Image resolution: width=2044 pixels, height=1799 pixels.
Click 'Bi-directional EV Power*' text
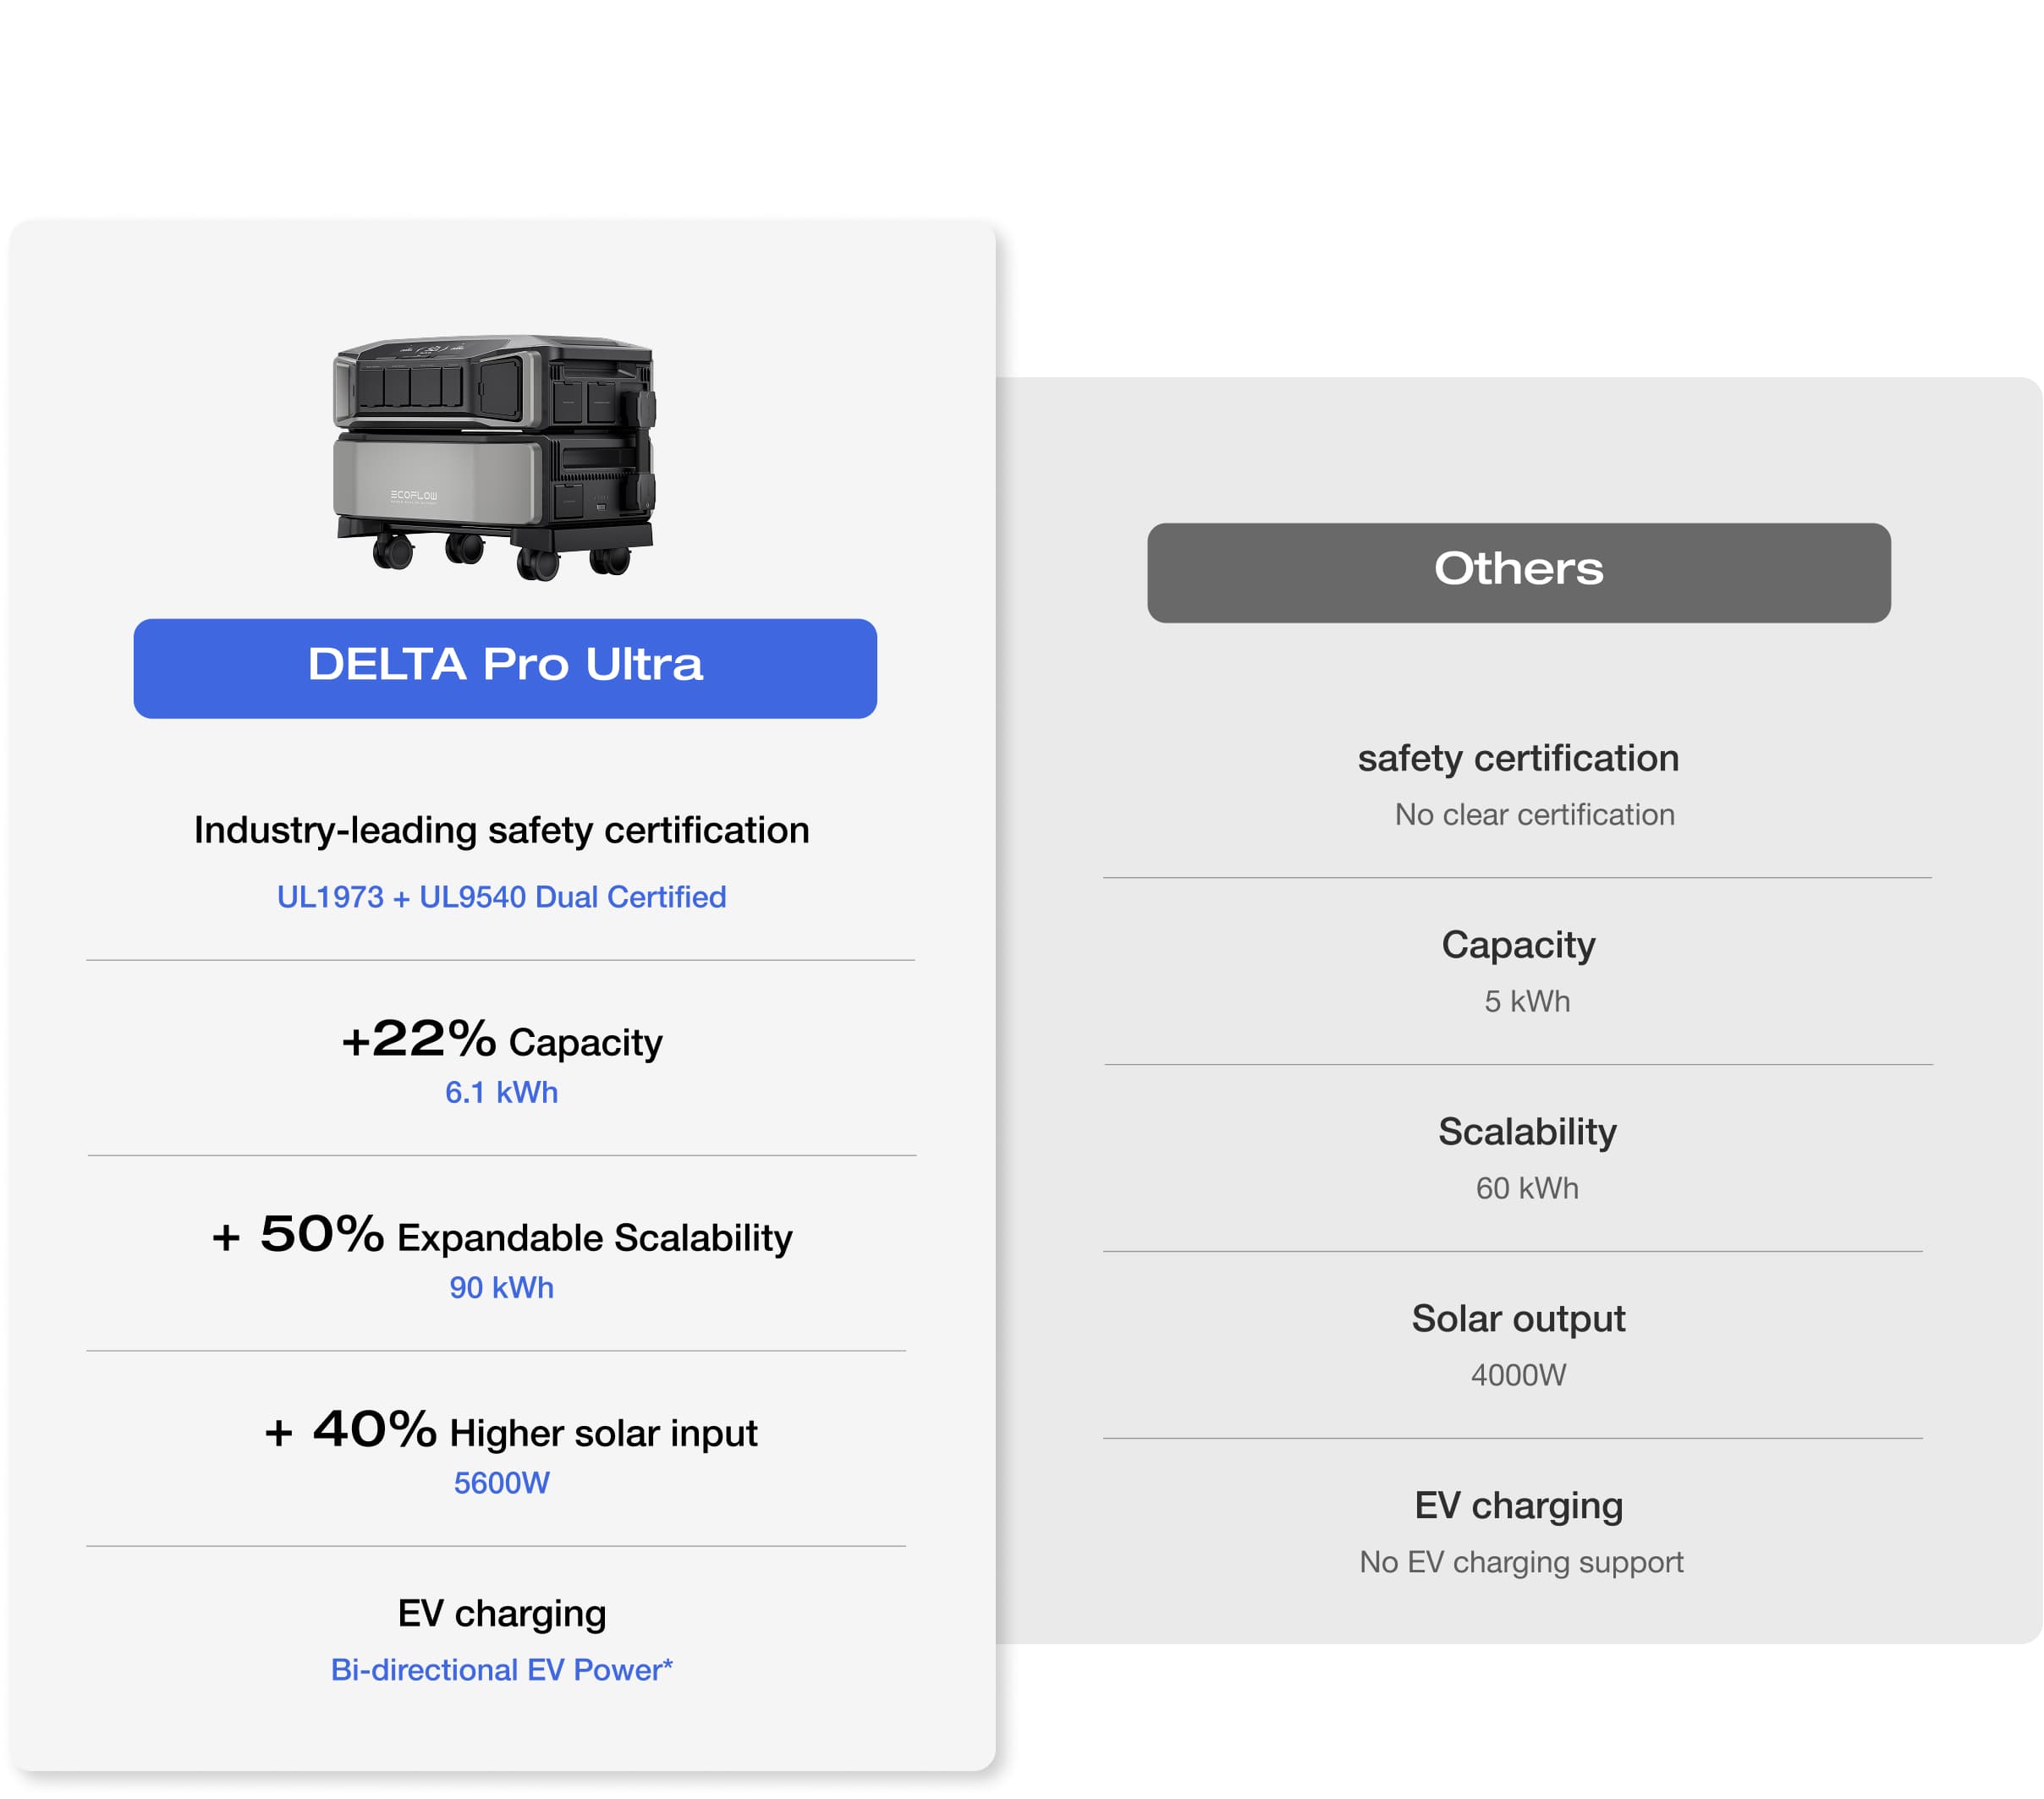[x=501, y=1670]
